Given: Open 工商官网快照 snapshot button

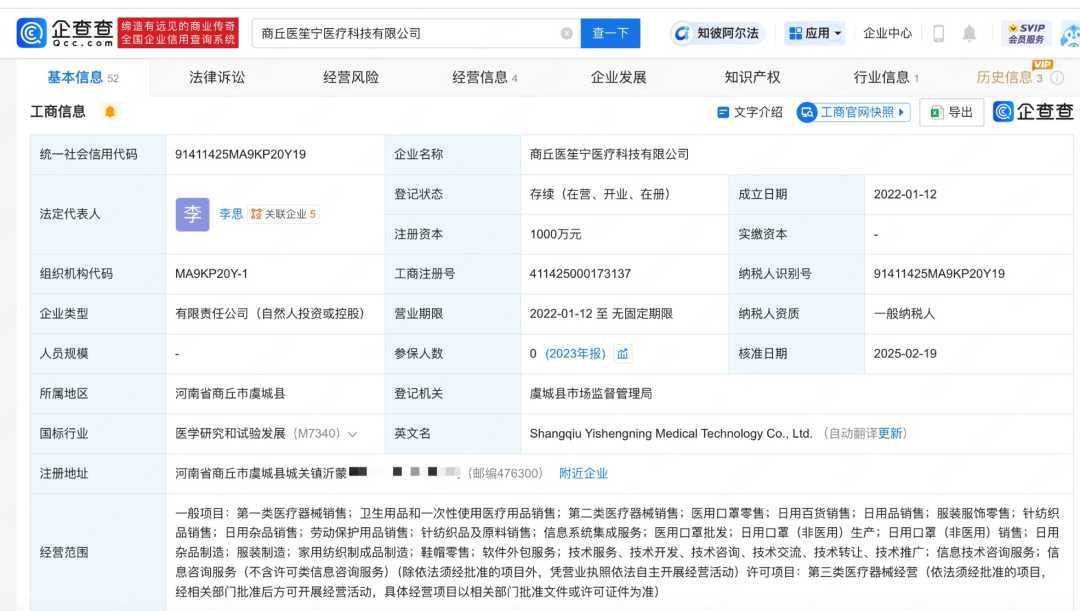Looking at the screenshot, I should point(853,112).
